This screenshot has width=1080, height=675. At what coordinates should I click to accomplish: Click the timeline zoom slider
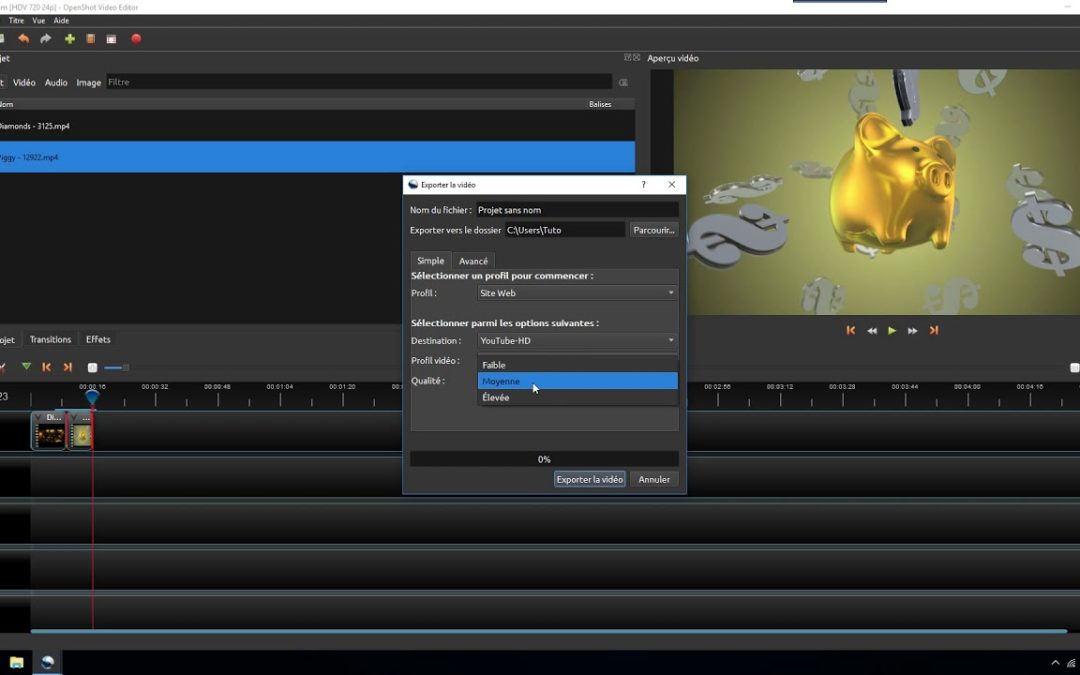pyautogui.click(x=116, y=368)
